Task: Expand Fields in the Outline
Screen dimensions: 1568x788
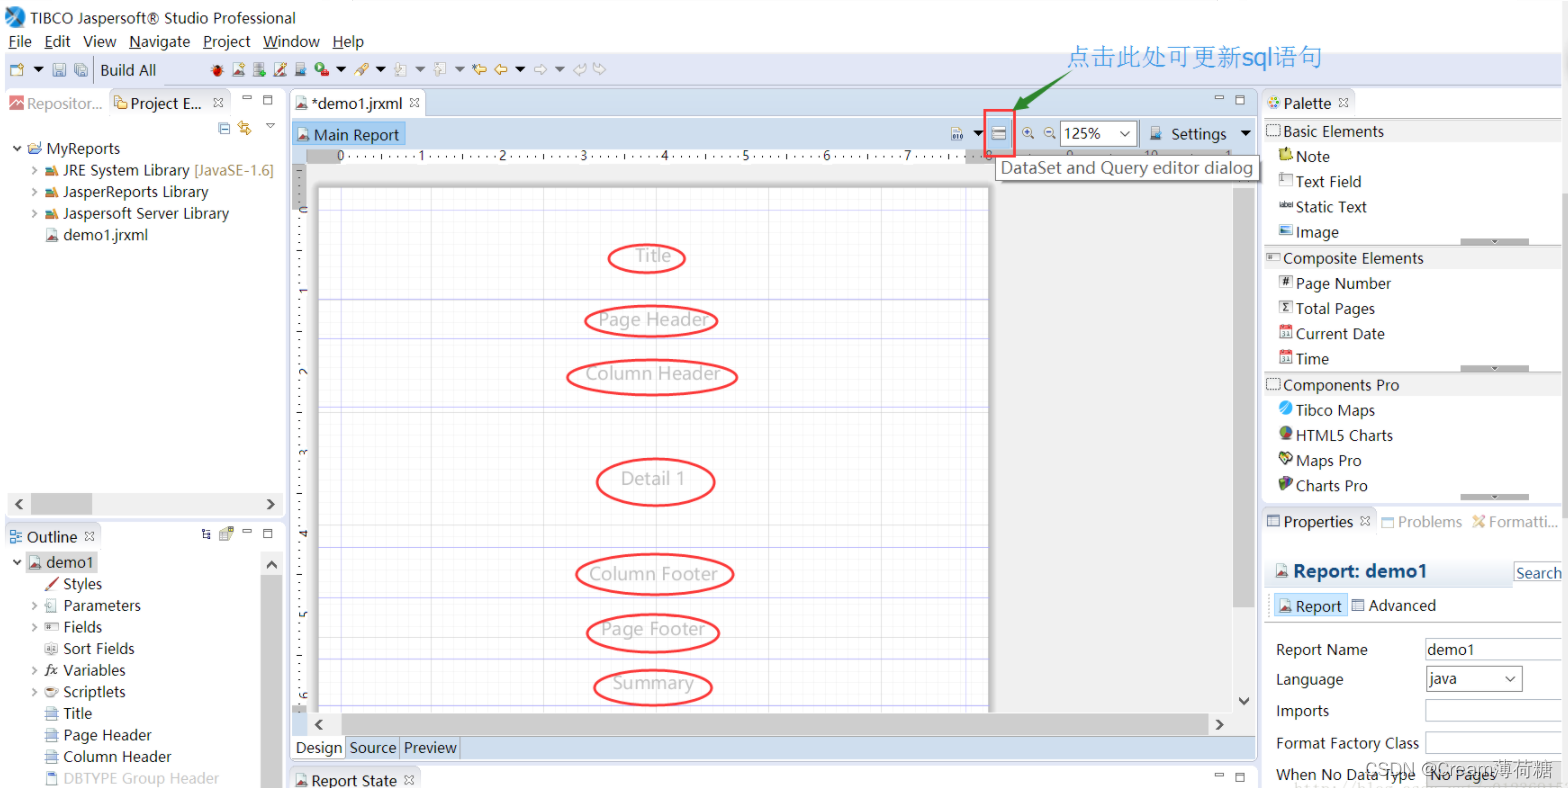Action: click(34, 628)
